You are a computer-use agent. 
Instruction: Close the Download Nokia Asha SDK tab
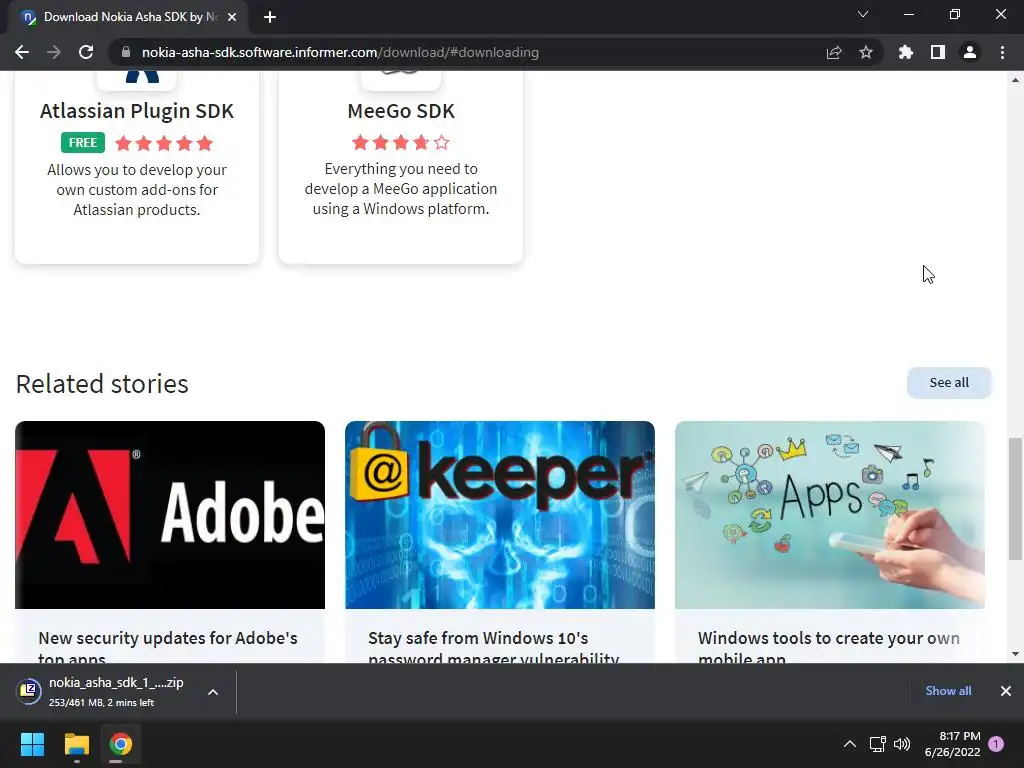[232, 17]
